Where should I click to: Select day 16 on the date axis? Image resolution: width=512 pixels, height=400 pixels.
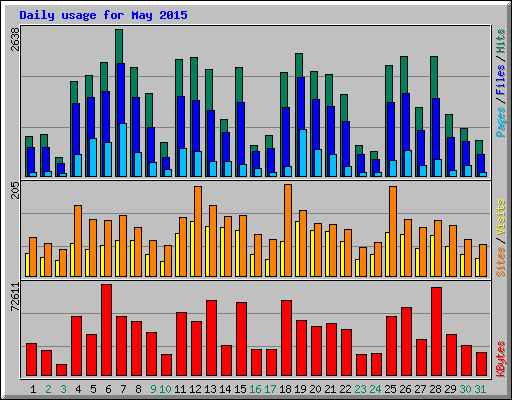click(255, 389)
